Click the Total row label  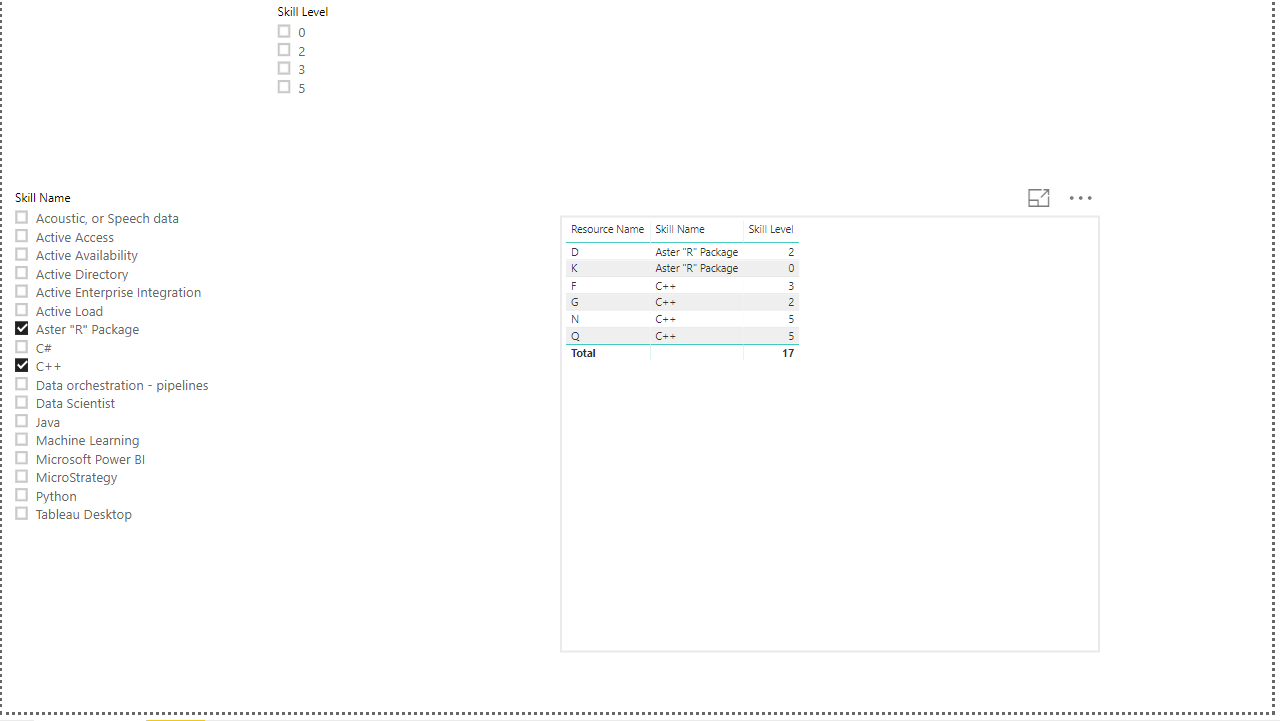coord(583,353)
